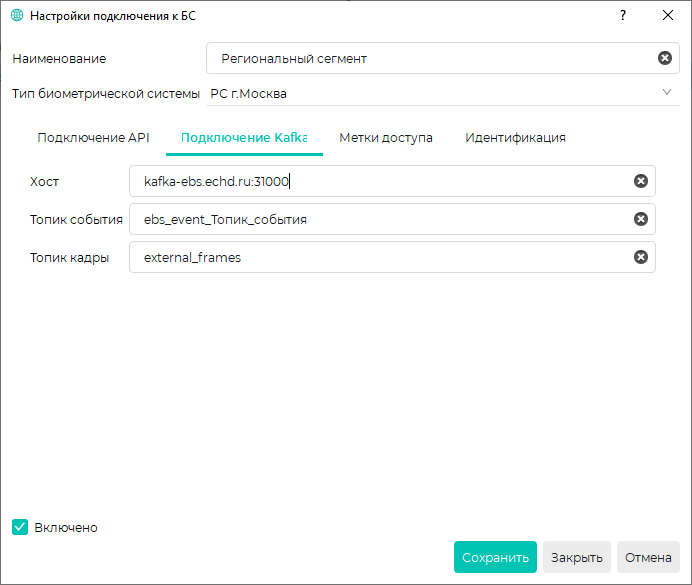
Task: Close the connection settings dialog window
Action: click(x=668, y=16)
